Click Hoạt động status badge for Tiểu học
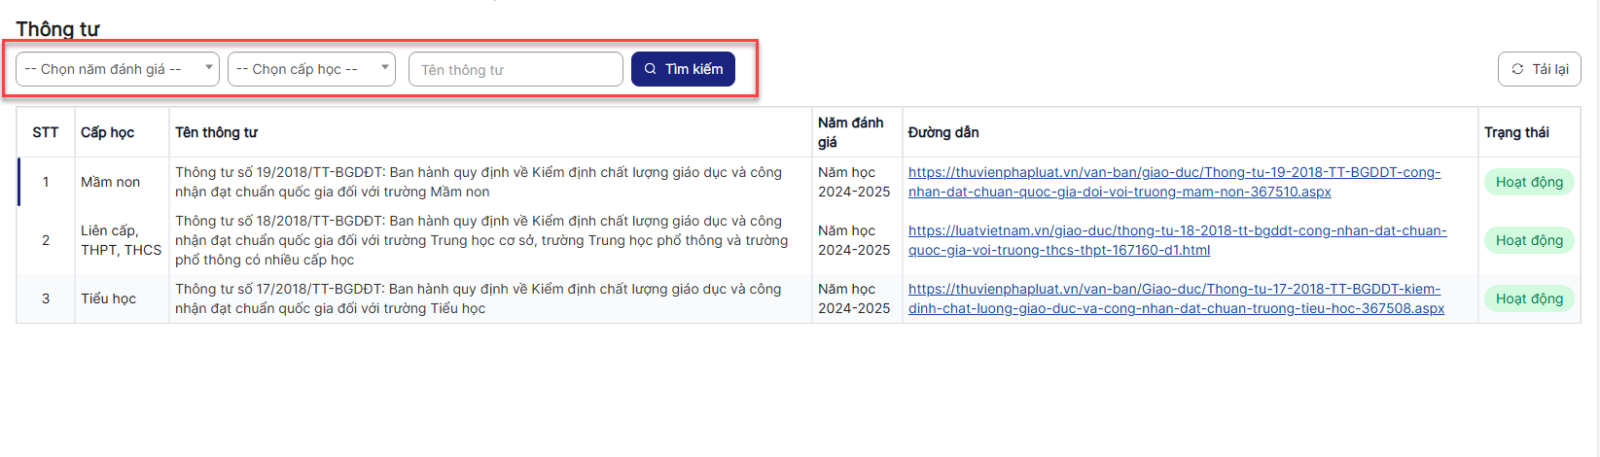Image resolution: width=1600 pixels, height=457 pixels. [1528, 299]
